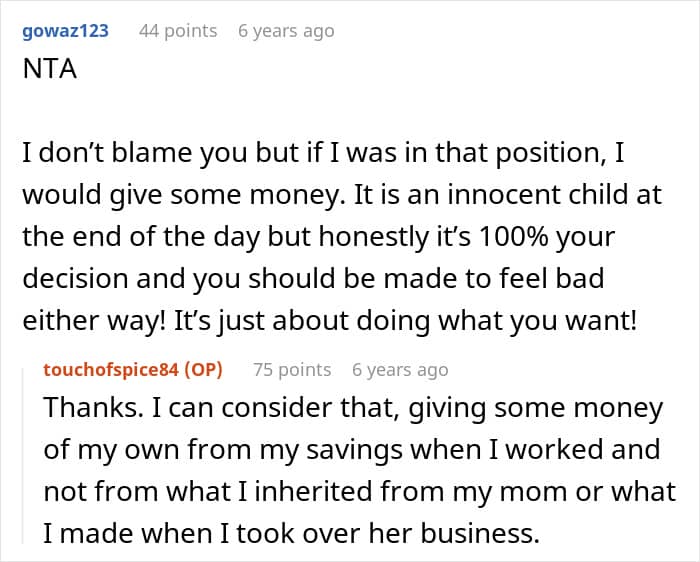Open the gowaz123 user profile link

(x=64, y=31)
